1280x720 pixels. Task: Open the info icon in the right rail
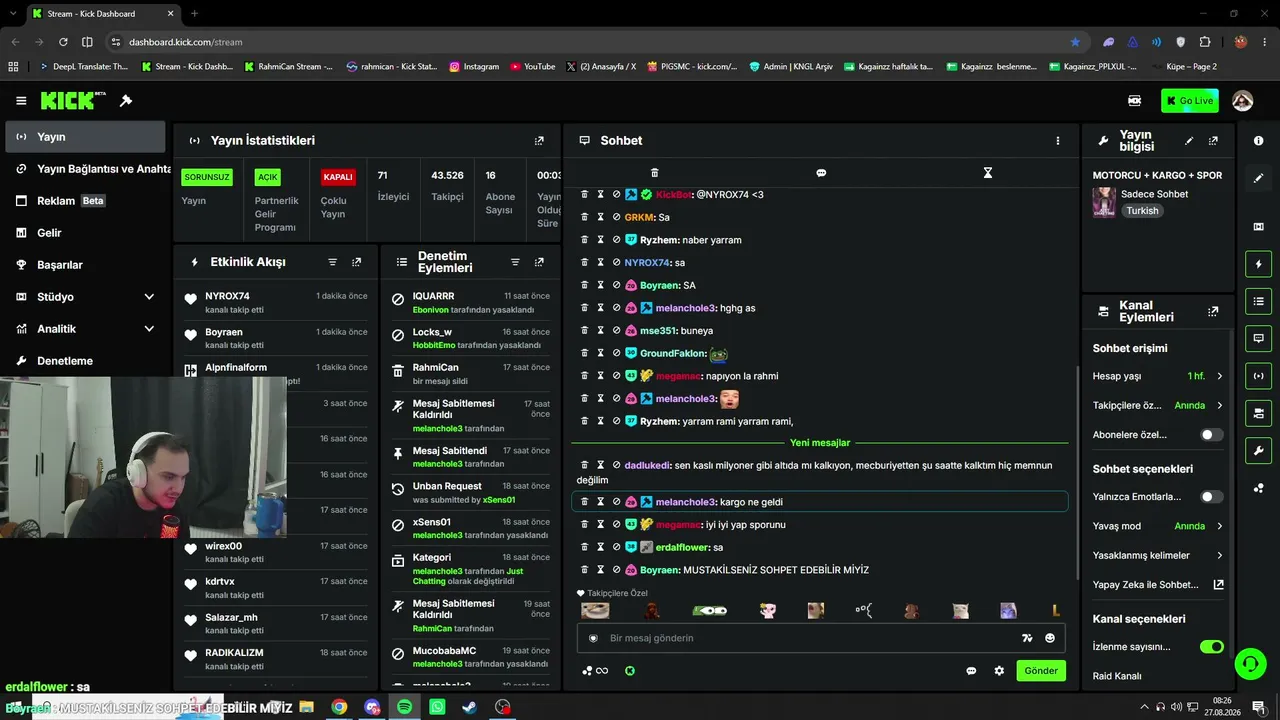(1258, 141)
